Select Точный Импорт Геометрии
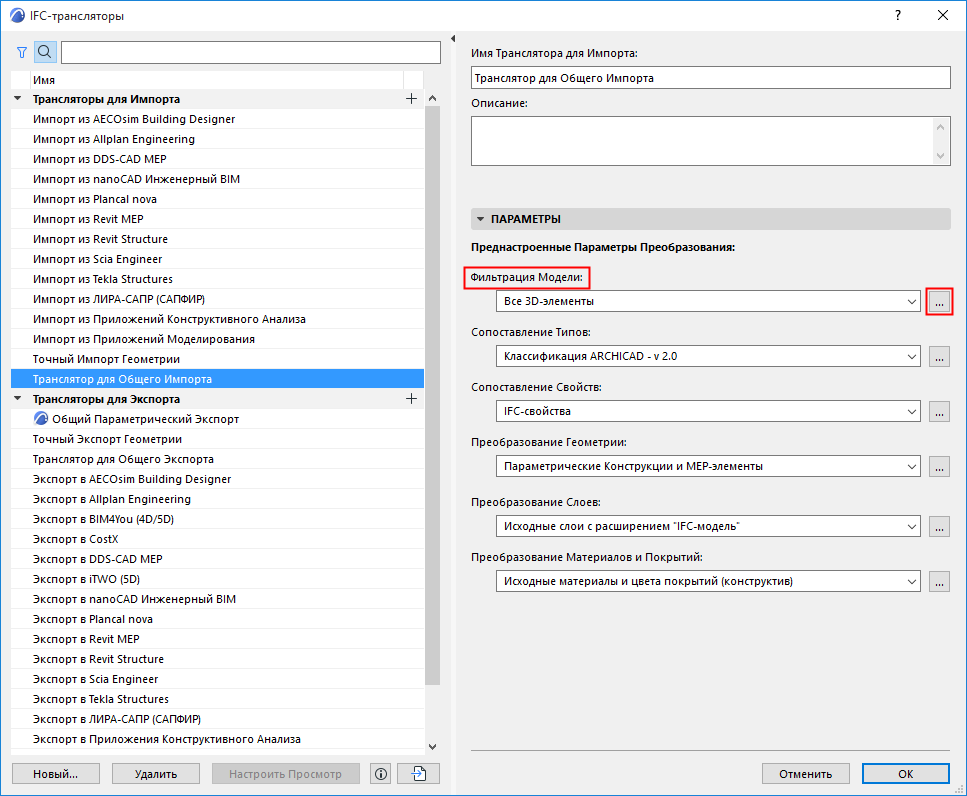The image size is (967, 796). [x=217, y=359]
